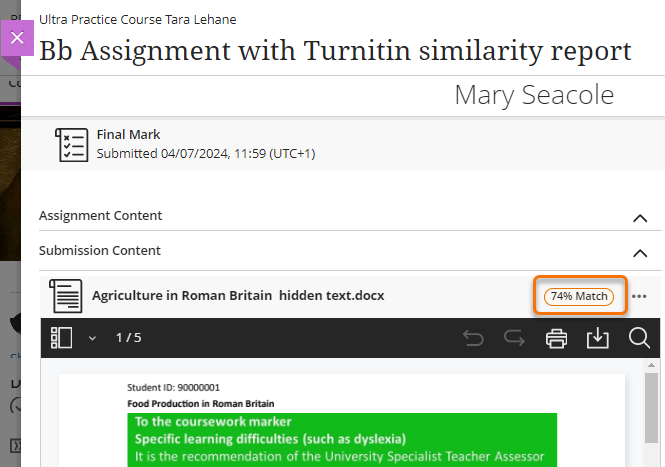Print the submitted document
This screenshot has height=467, width=665.
[557, 338]
